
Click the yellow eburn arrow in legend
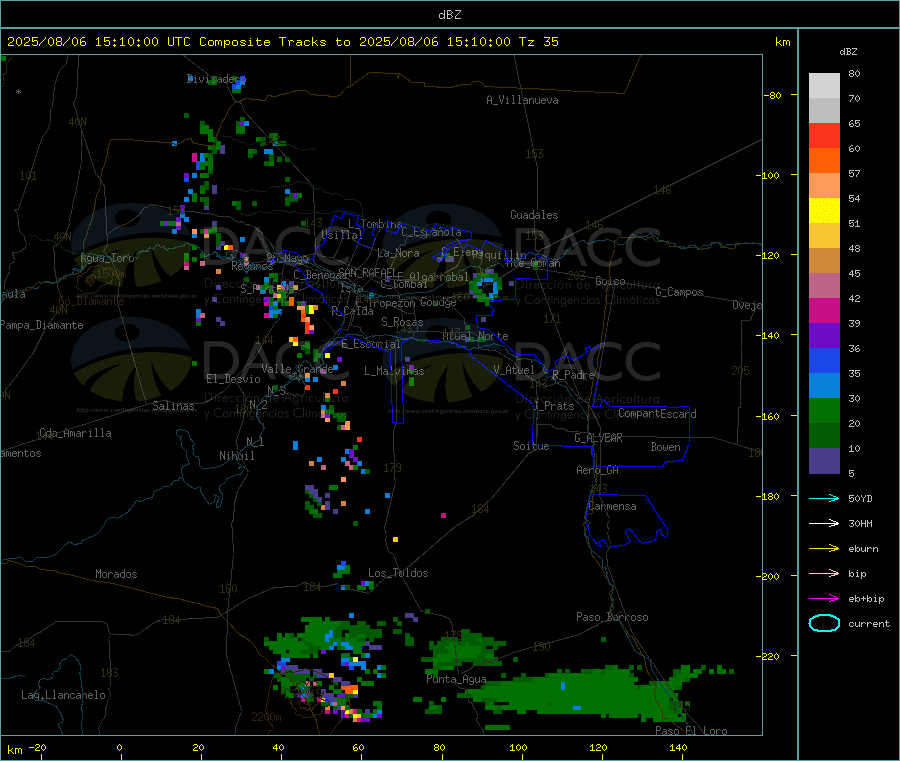coord(824,549)
